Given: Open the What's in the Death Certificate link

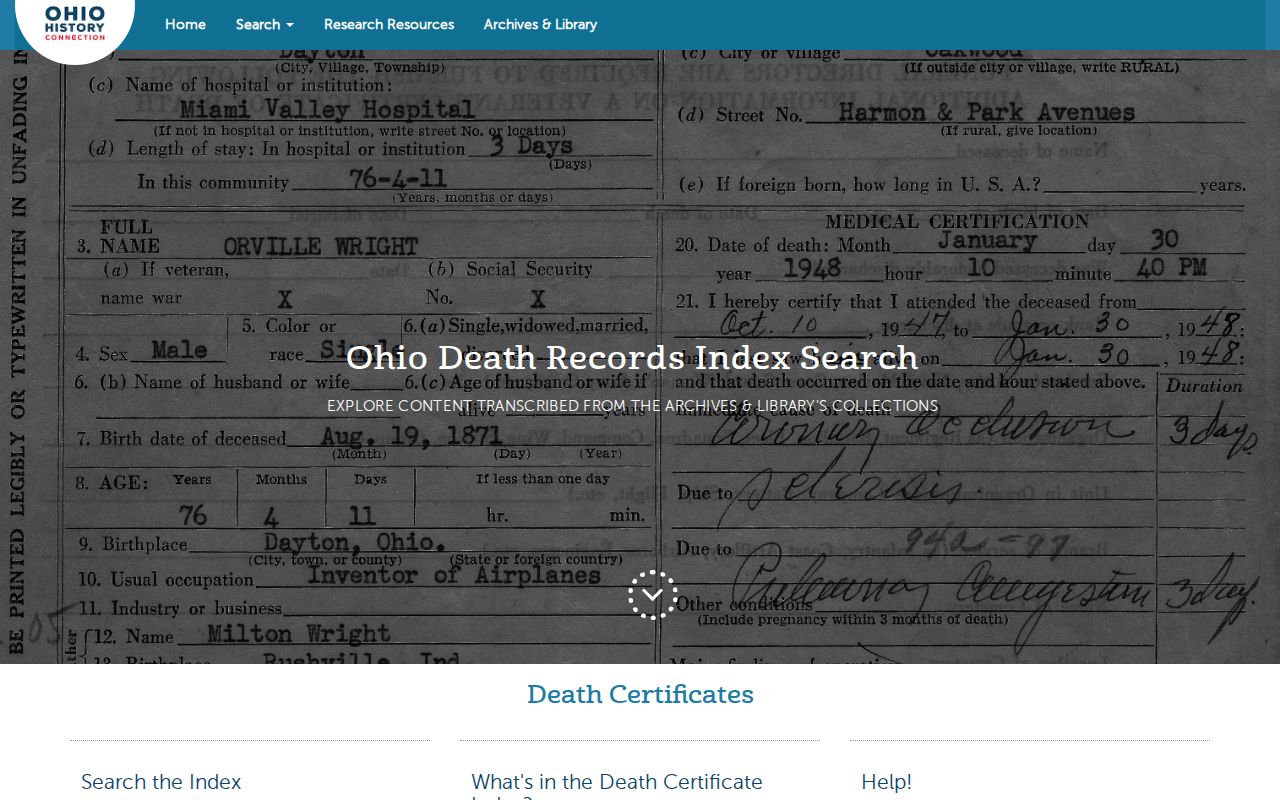Looking at the screenshot, I should [x=617, y=785].
